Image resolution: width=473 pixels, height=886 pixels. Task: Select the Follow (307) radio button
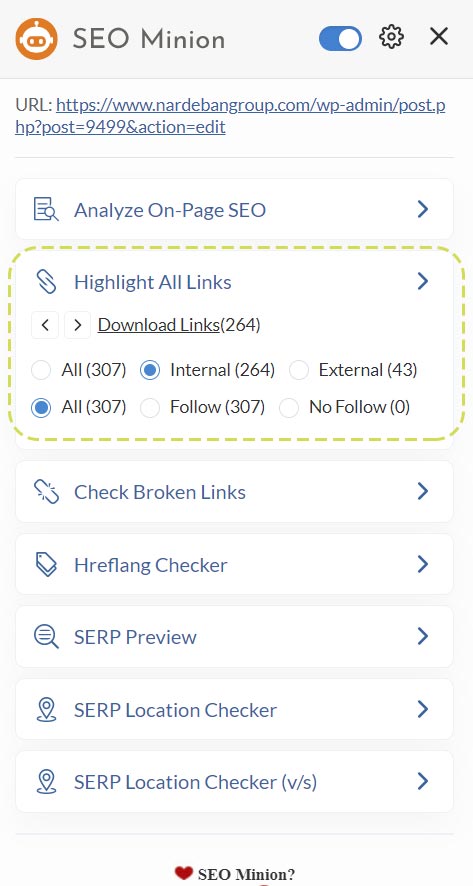150,407
